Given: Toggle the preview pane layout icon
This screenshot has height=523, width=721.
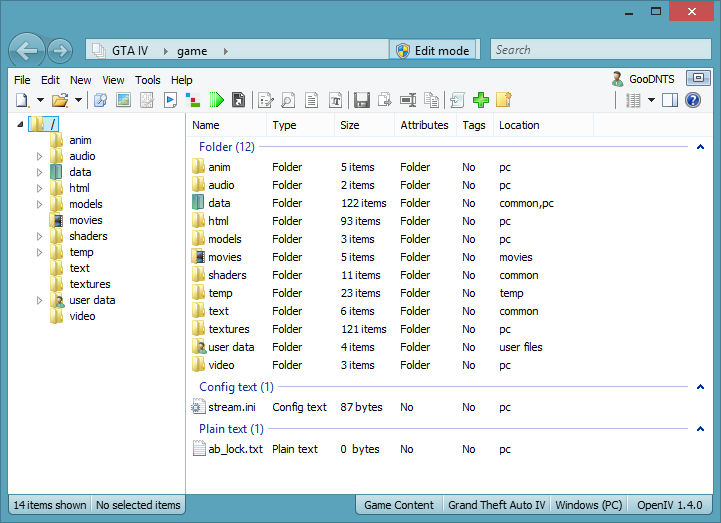Looking at the screenshot, I should click(670, 100).
